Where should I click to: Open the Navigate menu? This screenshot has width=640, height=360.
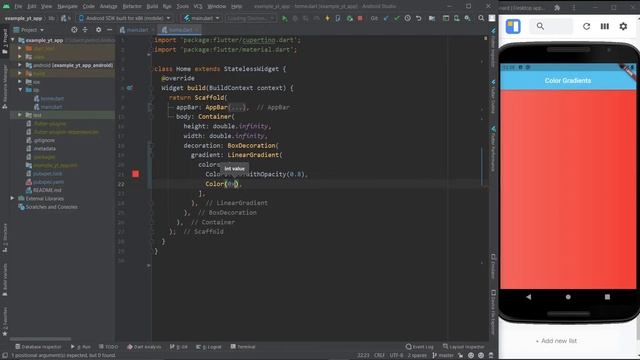click(x=67, y=7)
